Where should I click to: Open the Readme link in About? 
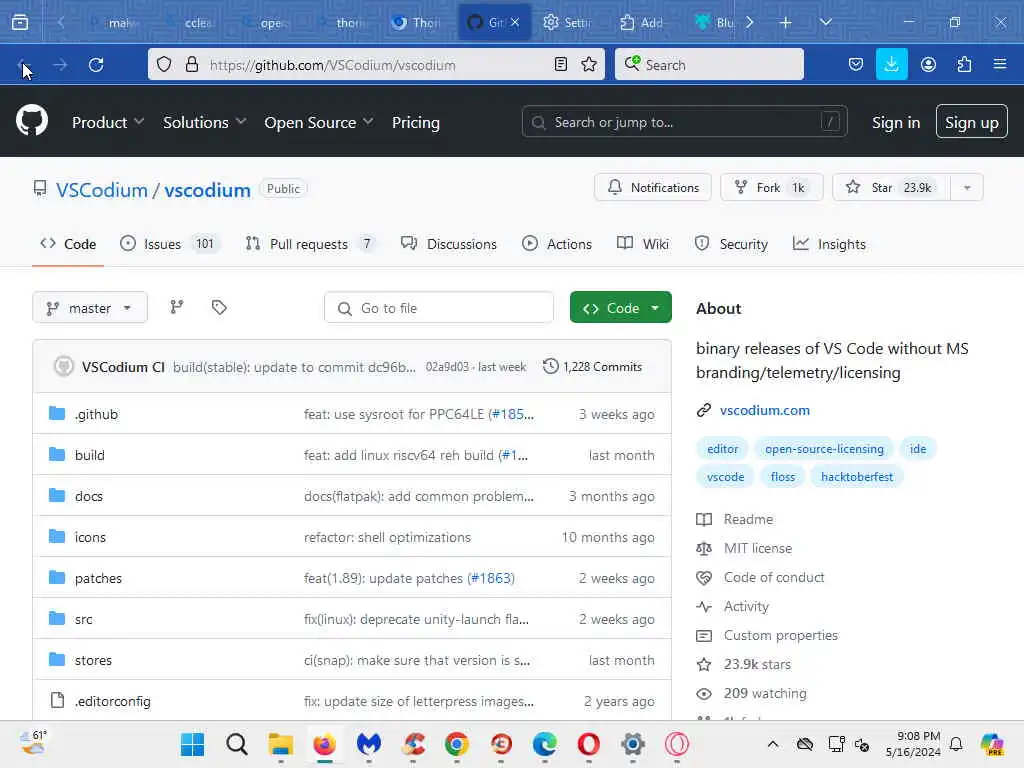coord(748,519)
